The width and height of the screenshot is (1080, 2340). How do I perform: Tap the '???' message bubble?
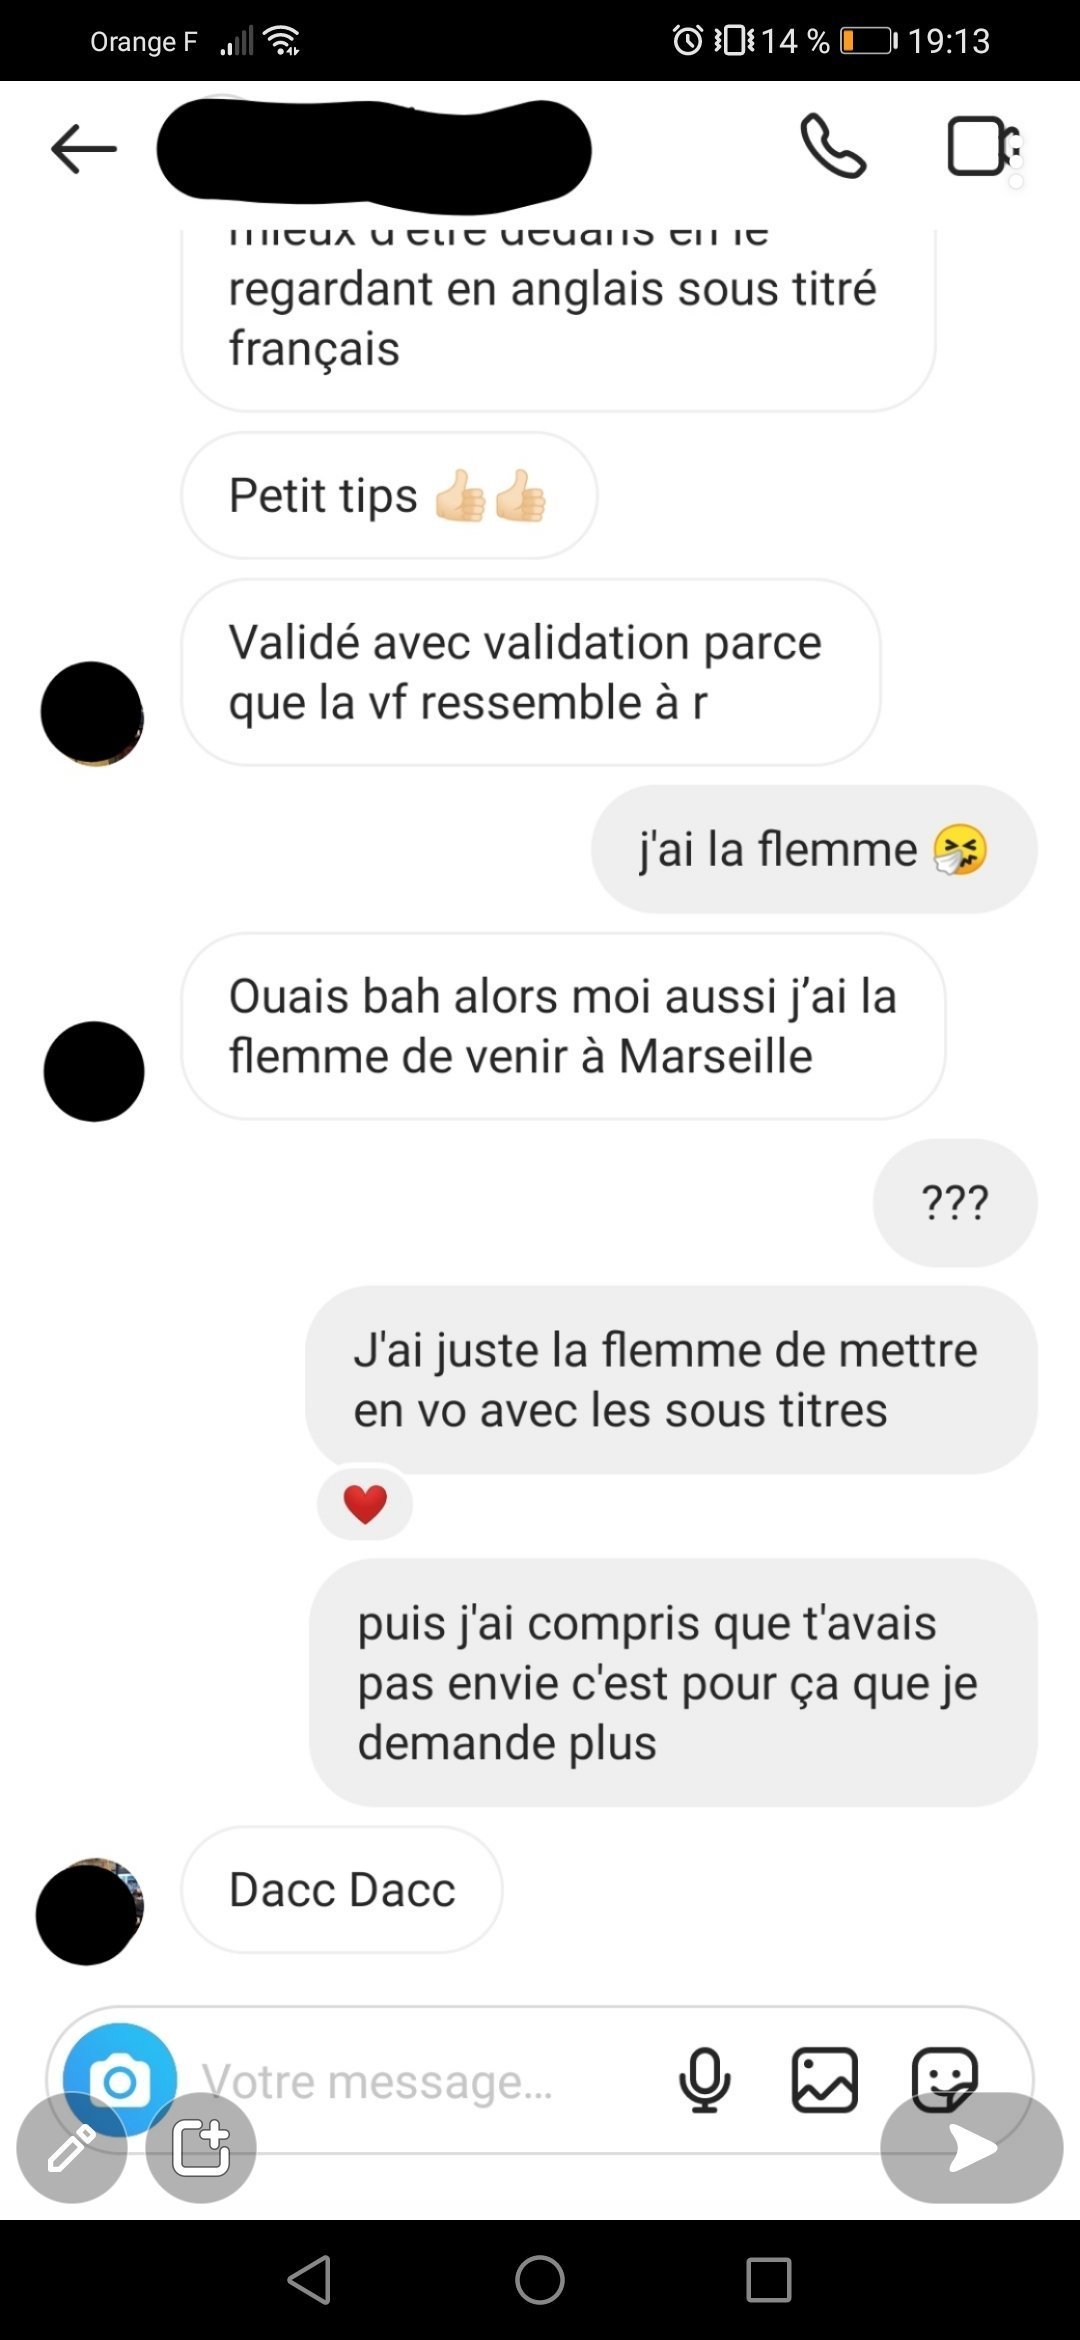tap(955, 1202)
